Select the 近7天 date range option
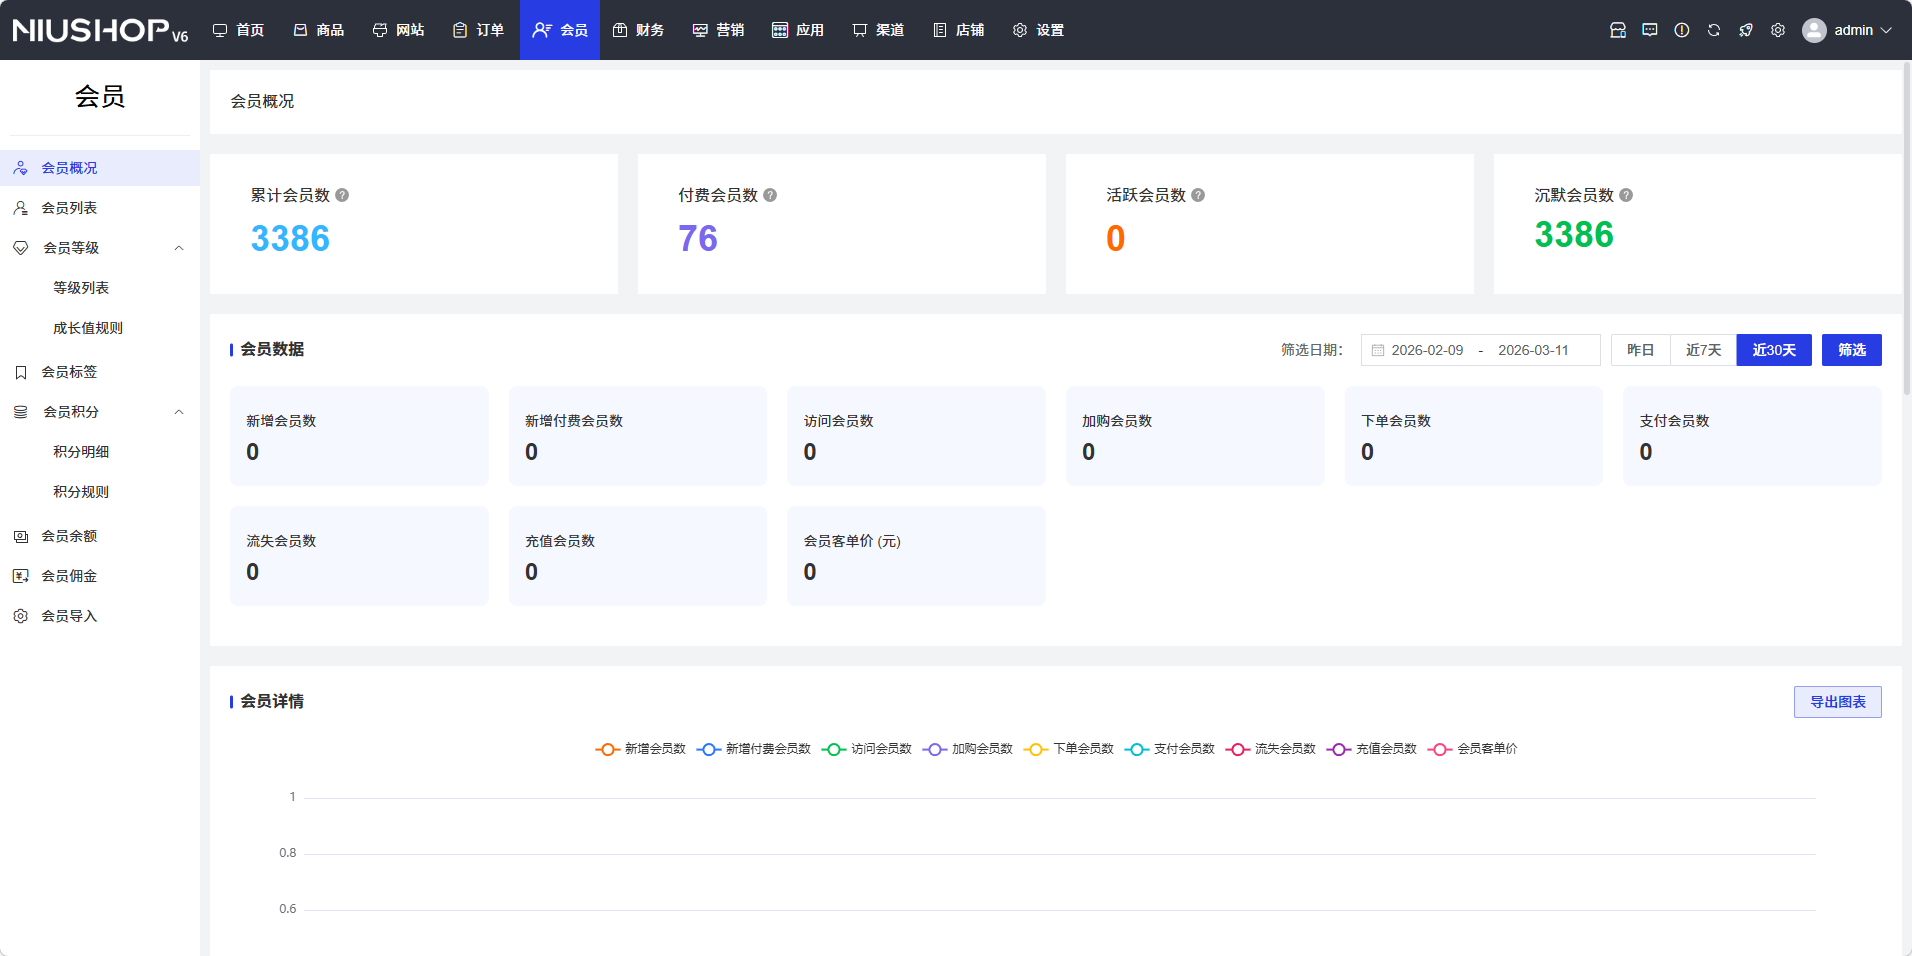 [1703, 350]
